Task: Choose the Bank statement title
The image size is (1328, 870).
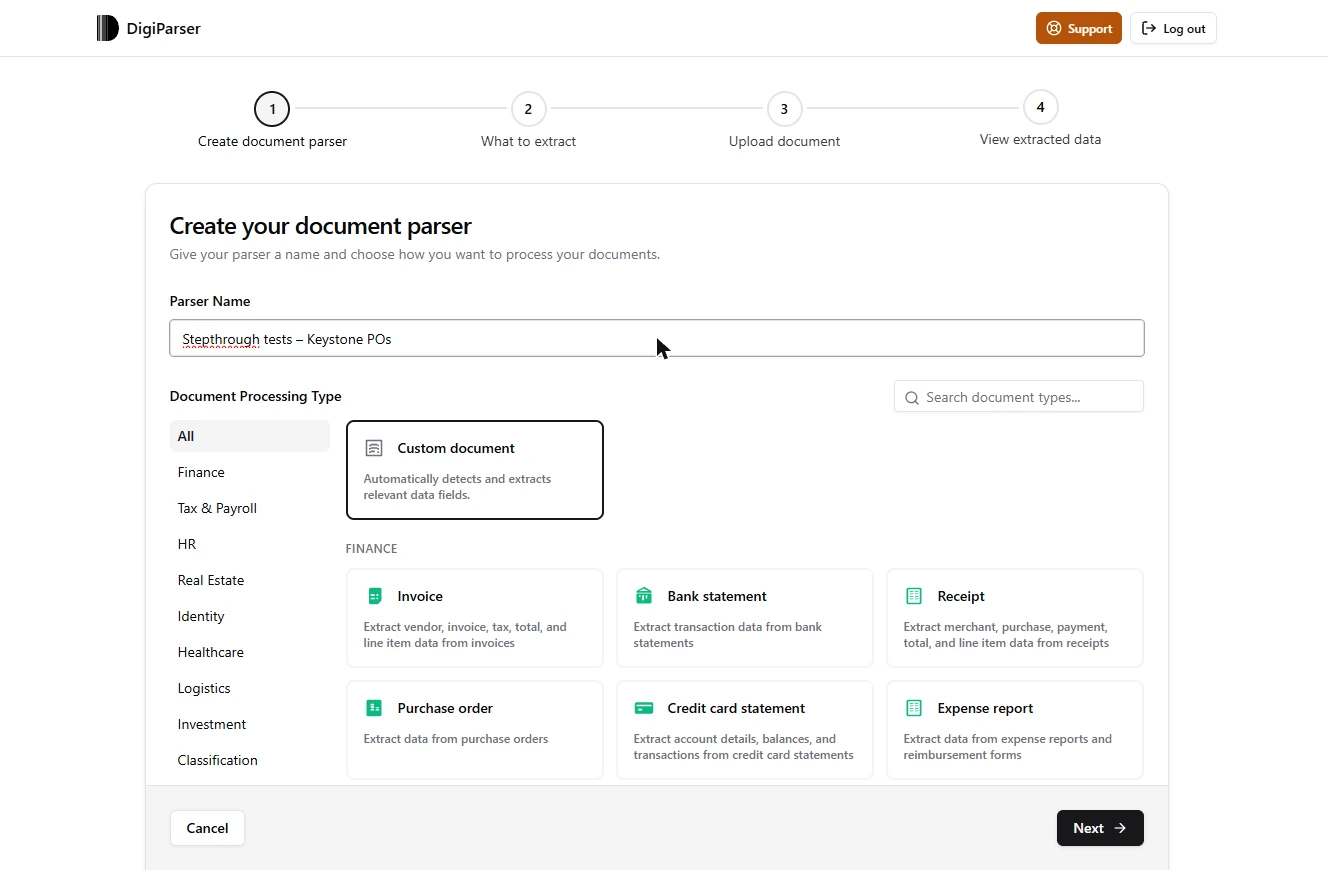Action: click(x=717, y=596)
